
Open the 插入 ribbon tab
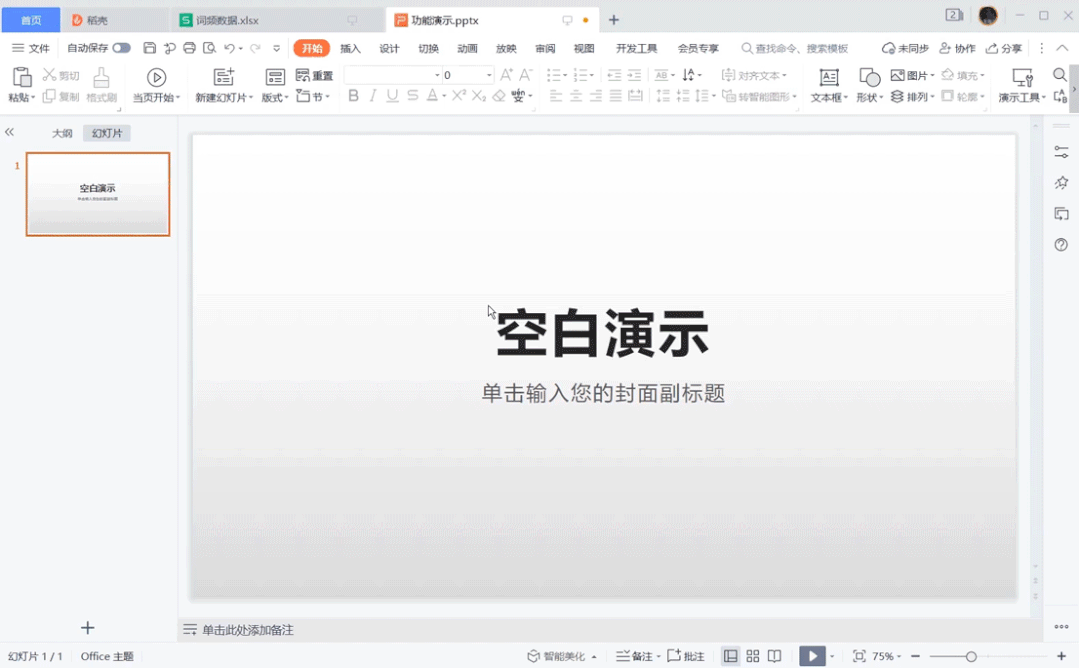350,48
